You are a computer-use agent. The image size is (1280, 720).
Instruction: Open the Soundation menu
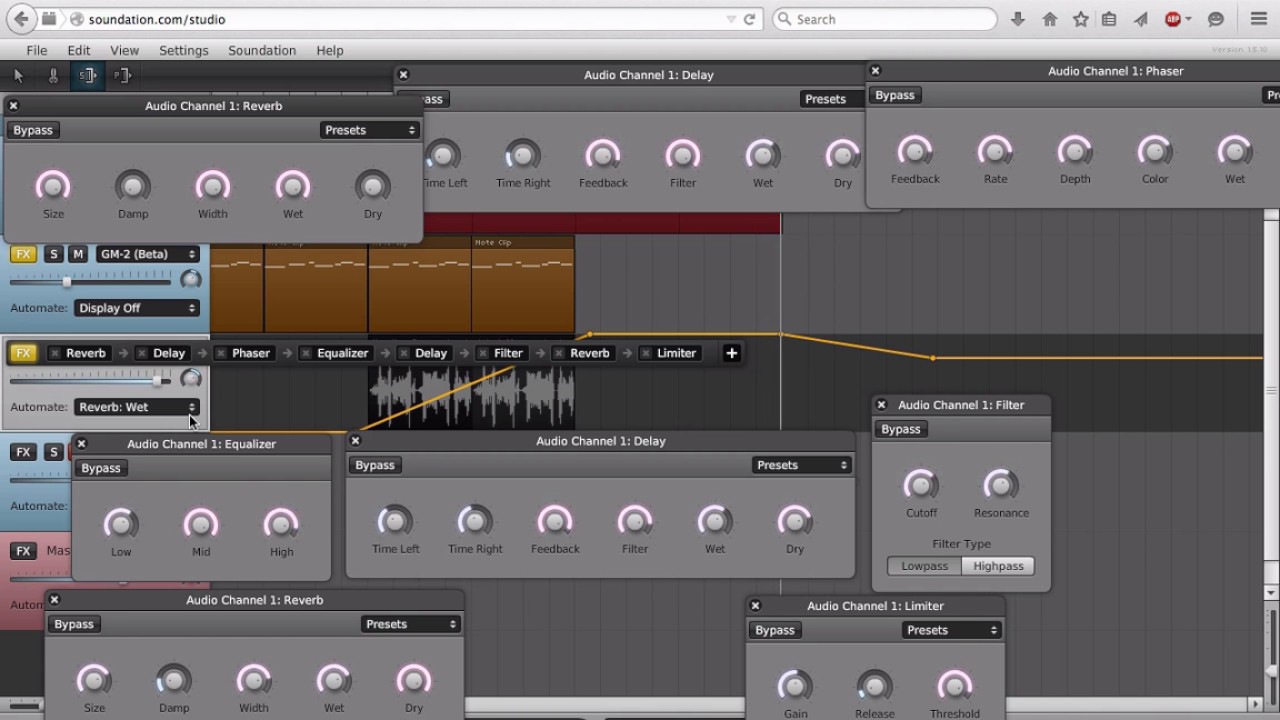point(262,50)
